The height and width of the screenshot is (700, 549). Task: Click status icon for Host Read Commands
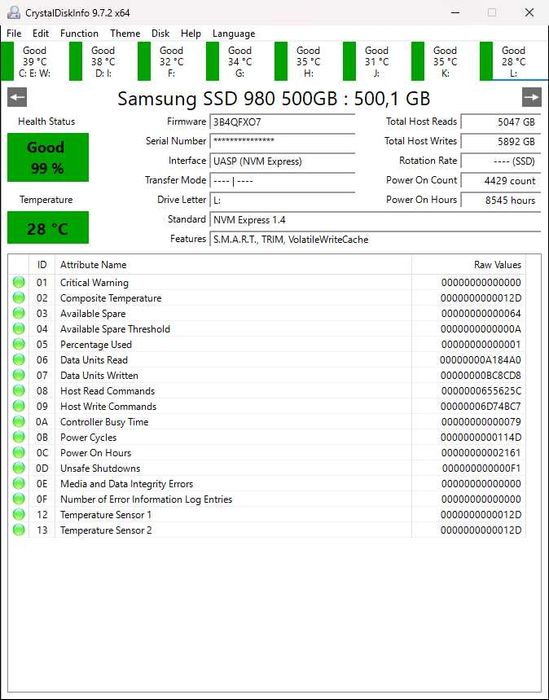[19, 391]
